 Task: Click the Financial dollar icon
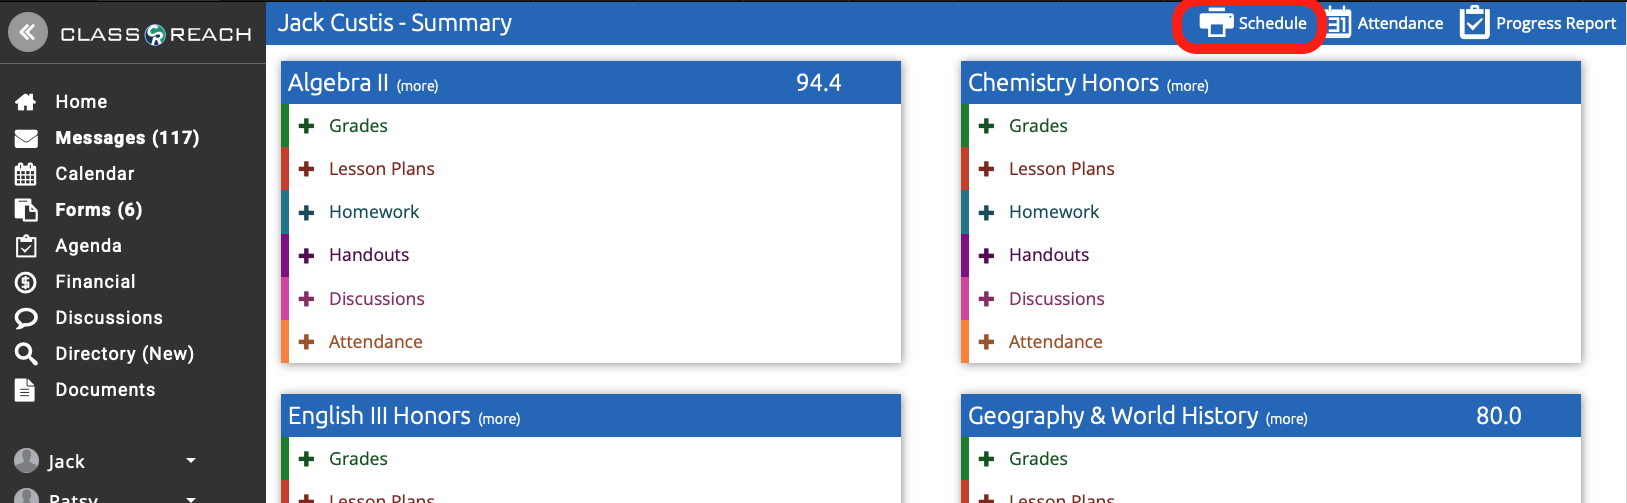tap(26, 282)
